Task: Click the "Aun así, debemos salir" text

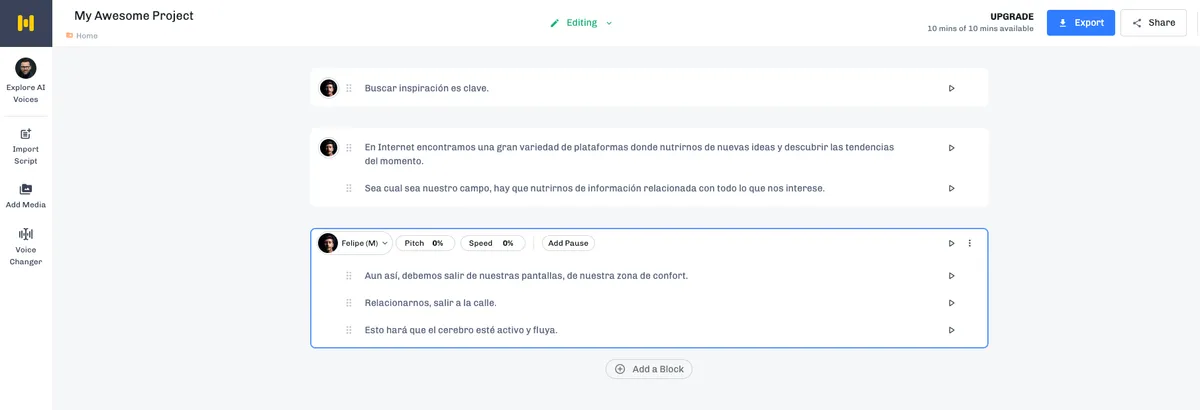Action: pos(526,276)
